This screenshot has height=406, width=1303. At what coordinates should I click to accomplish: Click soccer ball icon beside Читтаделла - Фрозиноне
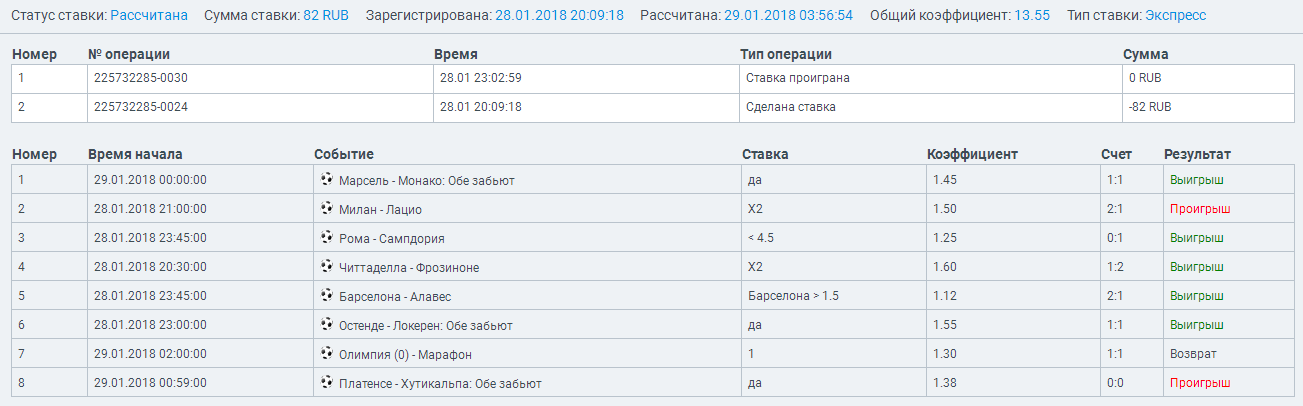[x=326, y=267]
